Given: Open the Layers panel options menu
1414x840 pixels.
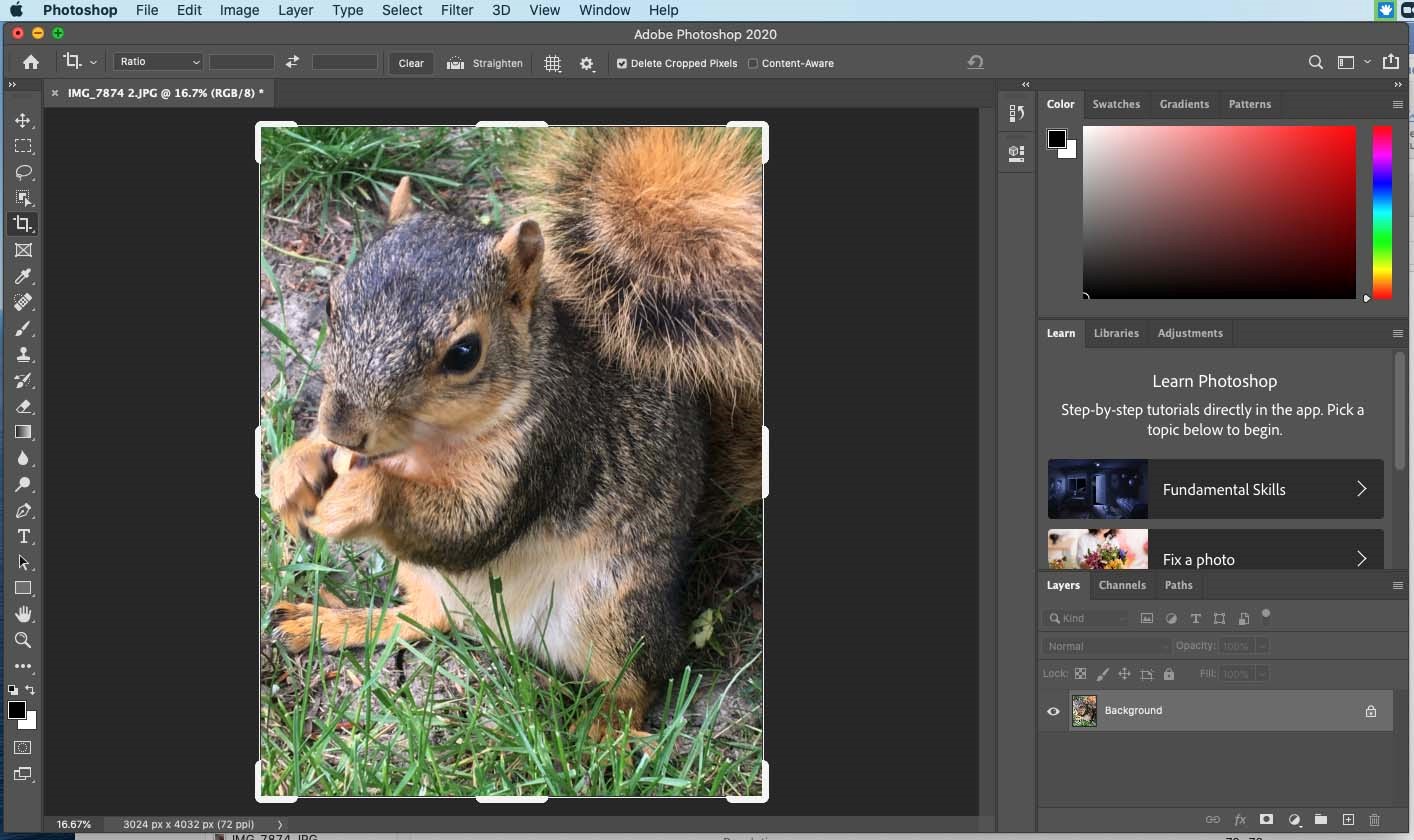Looking at the screenshot, I should 1397,585.
